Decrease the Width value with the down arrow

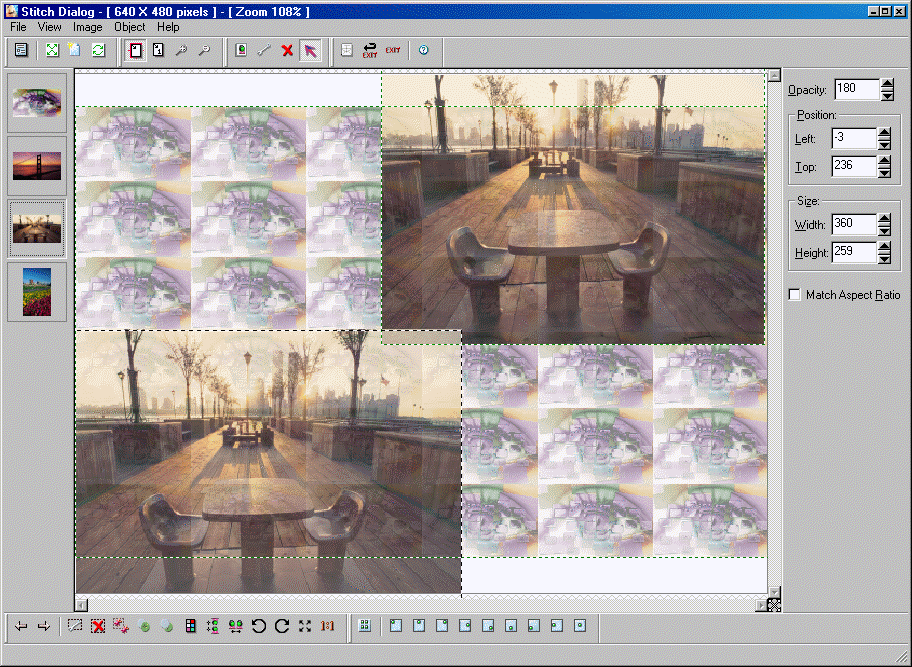pos(882,229)
